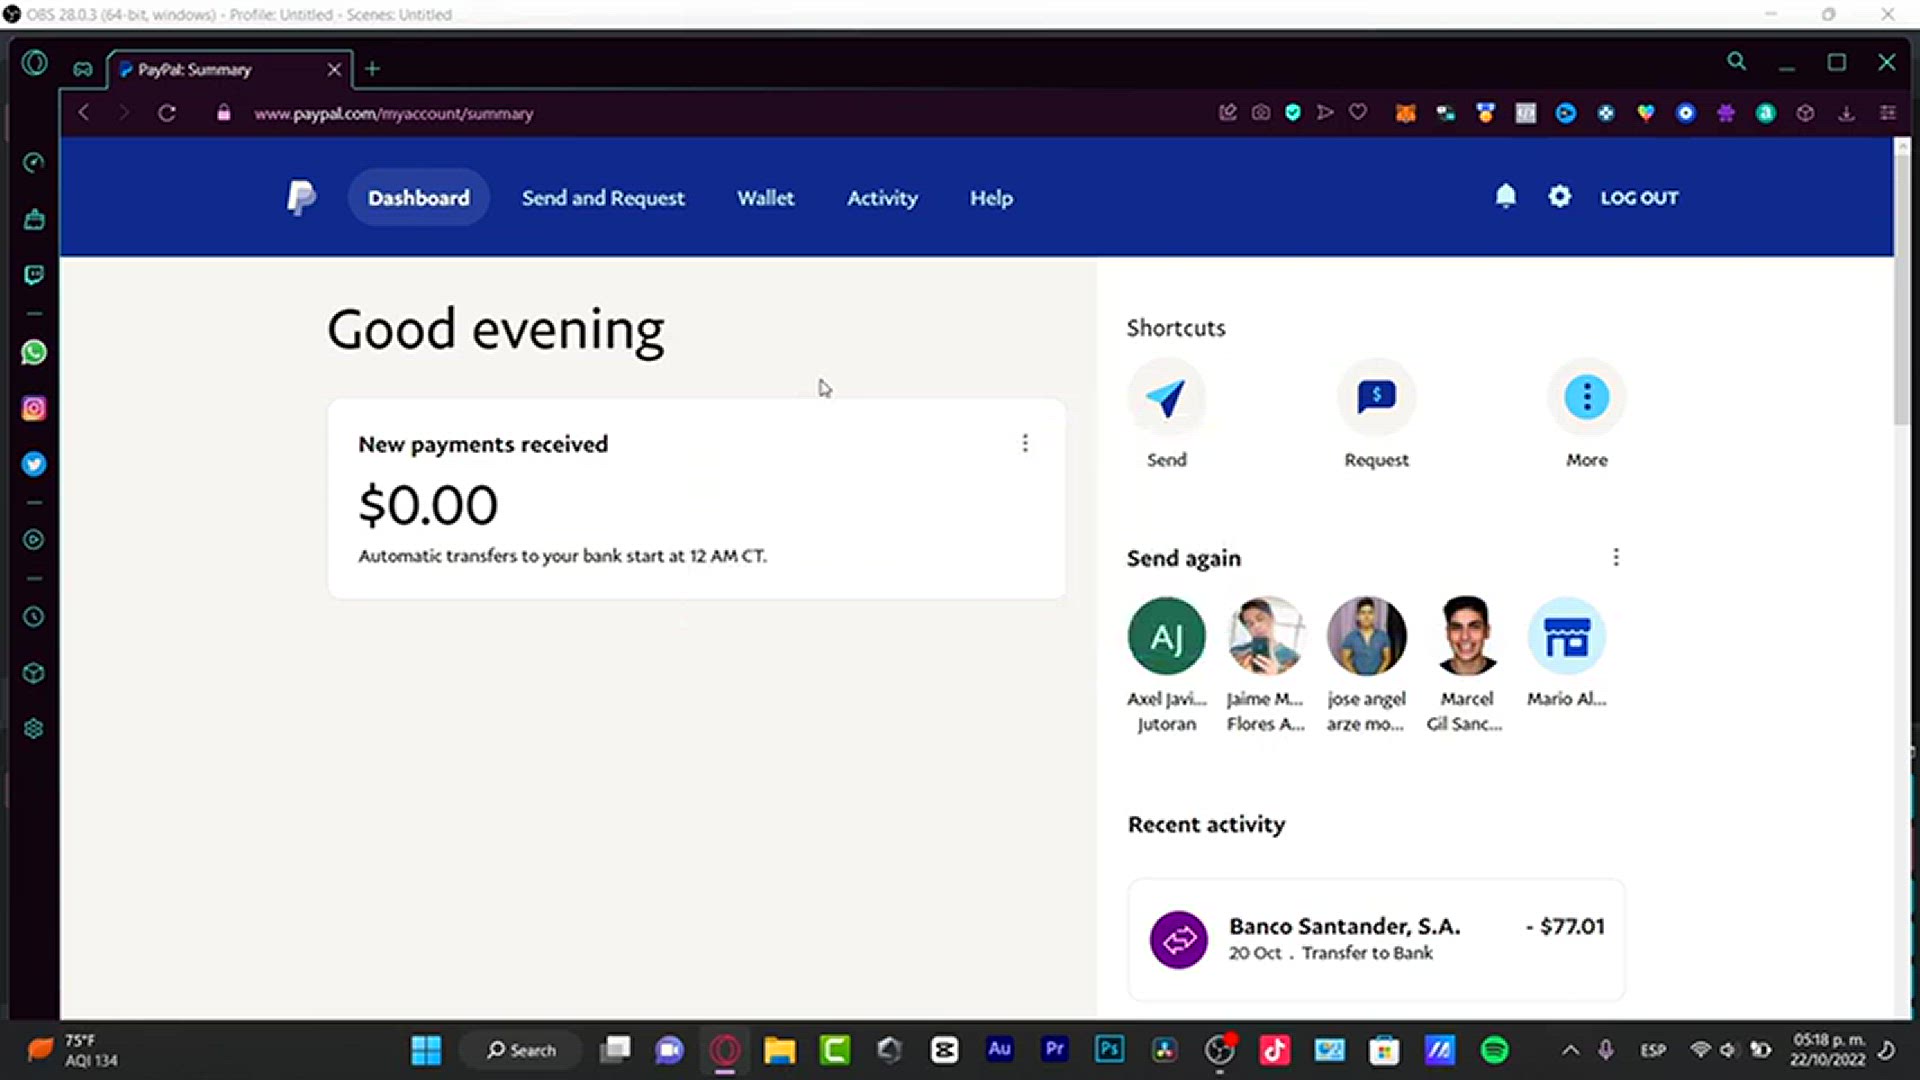Open the site security lock icon

[x=224, y=113]
